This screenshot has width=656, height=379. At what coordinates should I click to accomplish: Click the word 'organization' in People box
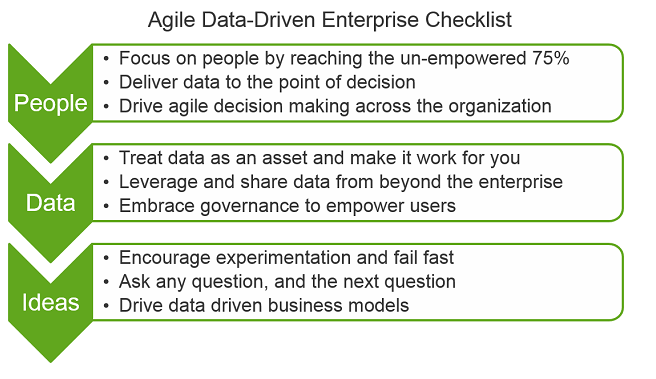click(500, 106)
